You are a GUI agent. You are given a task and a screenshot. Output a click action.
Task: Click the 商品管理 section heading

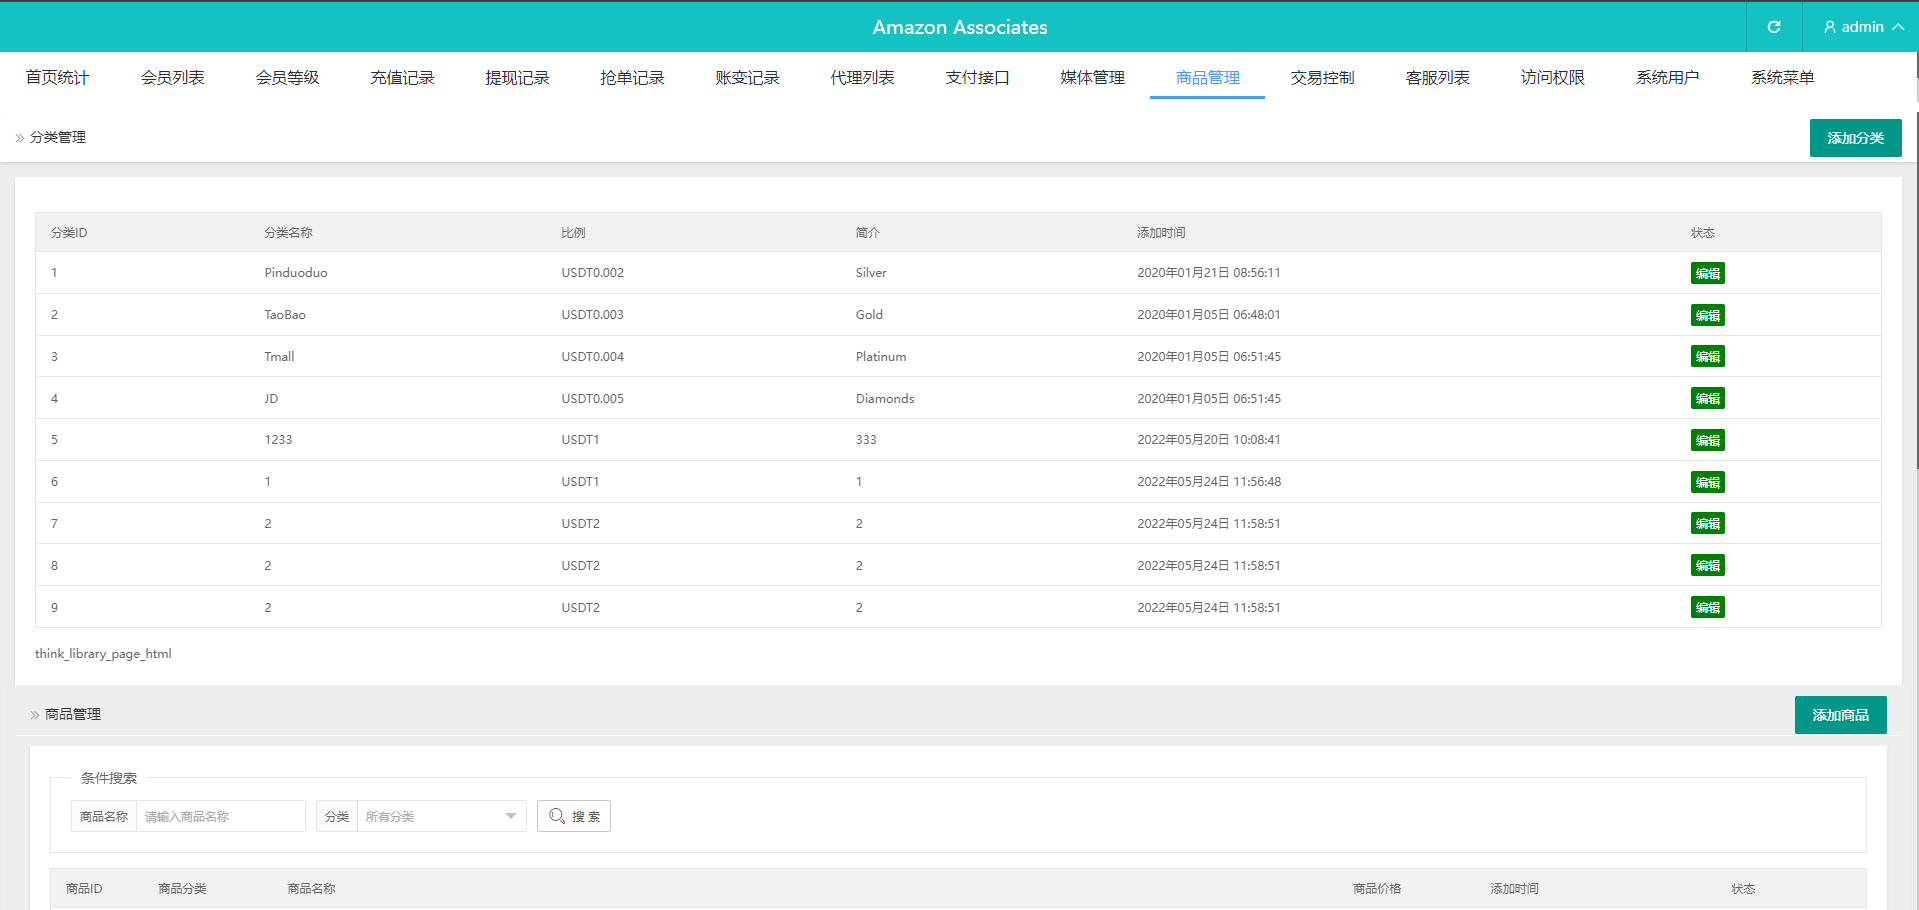[73, 714]
